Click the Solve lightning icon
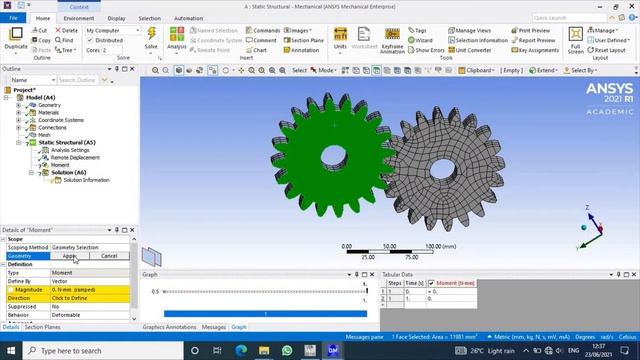Image resolution: width=640 pixels, height=360 pixels. click(x=151, y=34)
